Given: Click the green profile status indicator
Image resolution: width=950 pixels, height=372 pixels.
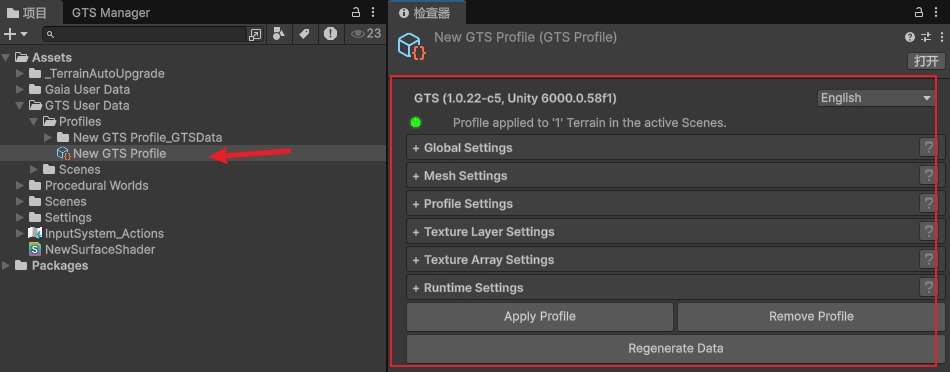Looking at the screenshot, I should (416, 122).
